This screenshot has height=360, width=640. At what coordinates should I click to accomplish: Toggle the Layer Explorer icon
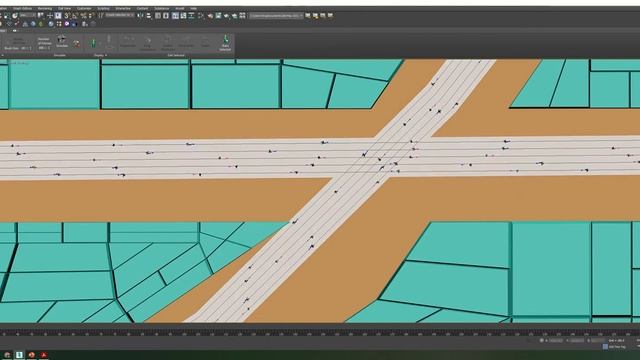(x=166, y=16)
